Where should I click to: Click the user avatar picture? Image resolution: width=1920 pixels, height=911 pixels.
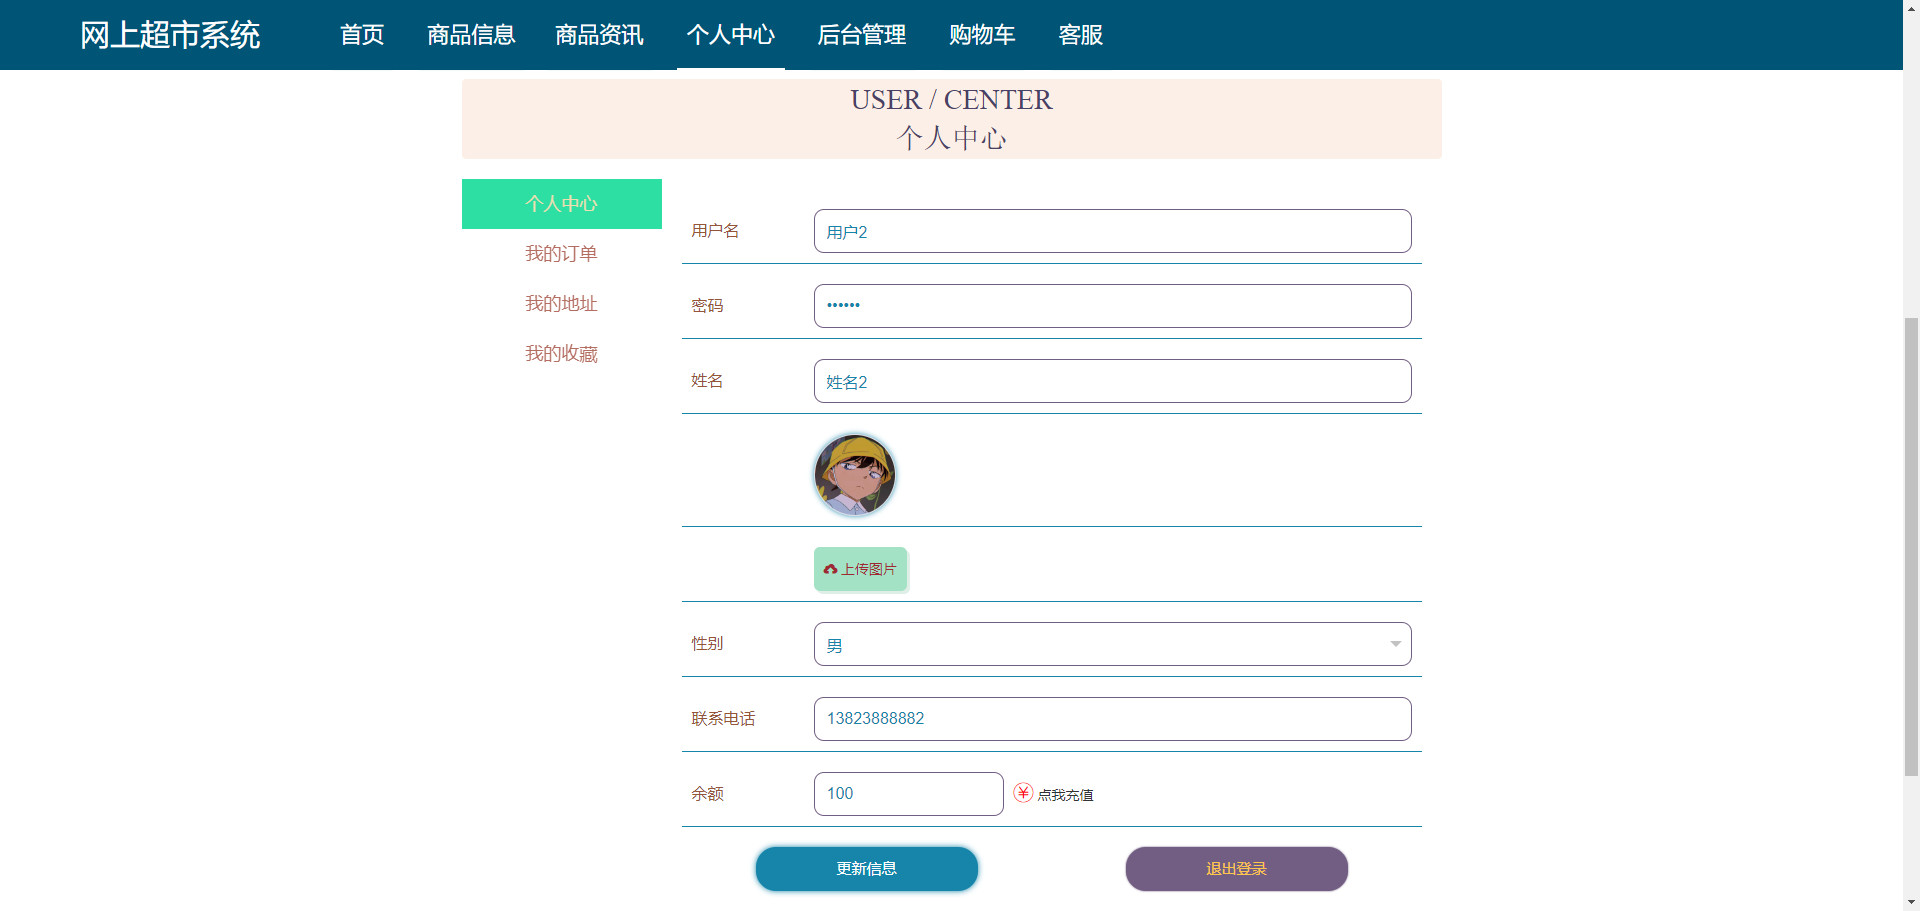(855, 475)
